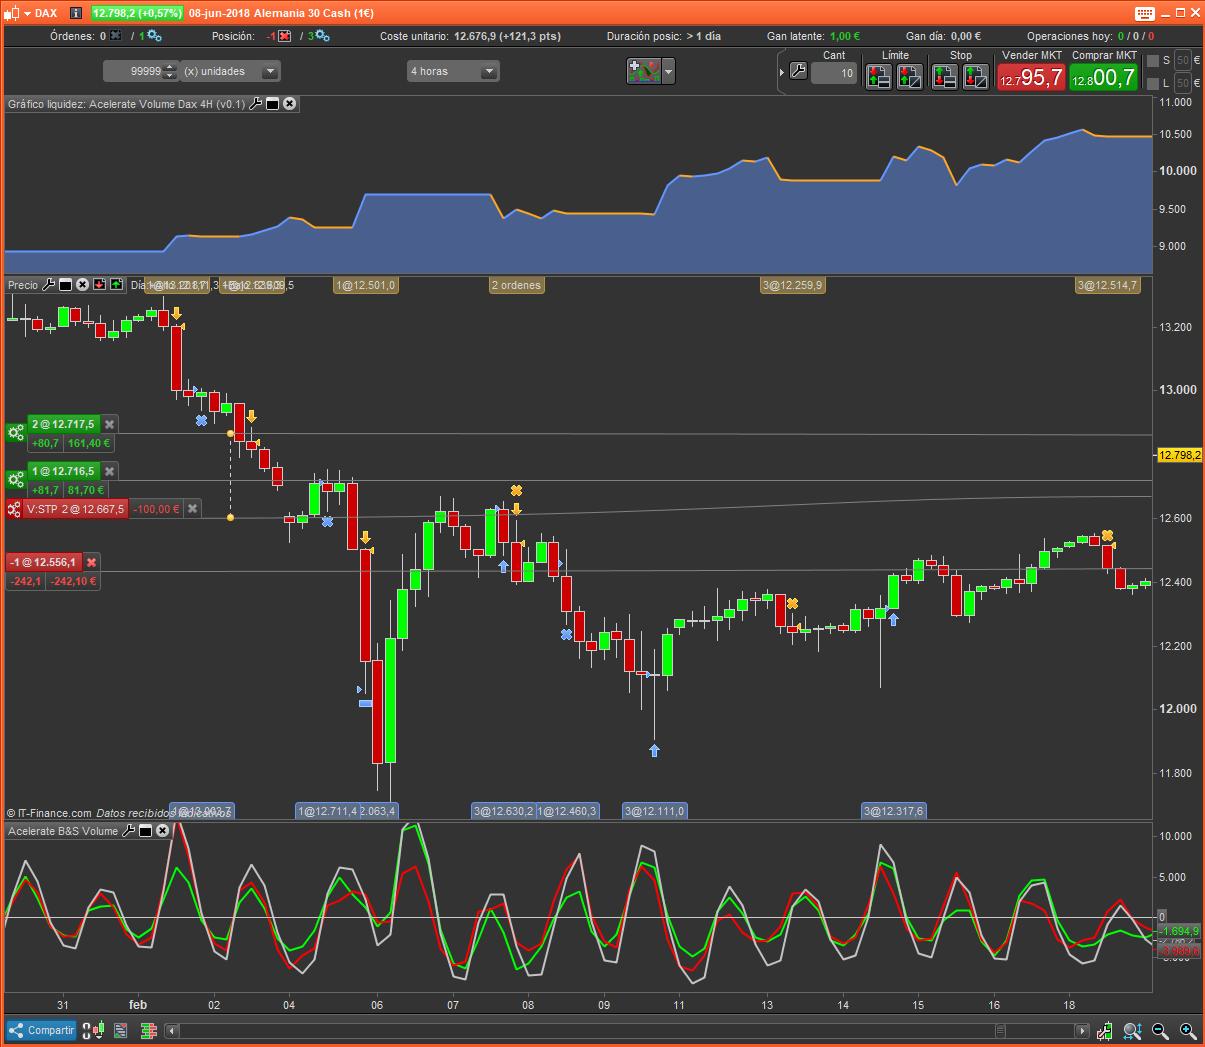The height and width of the screenshot is (1047, 1205).
Task: Open trading panel wrench settings
Action: (x=798, y=71)
